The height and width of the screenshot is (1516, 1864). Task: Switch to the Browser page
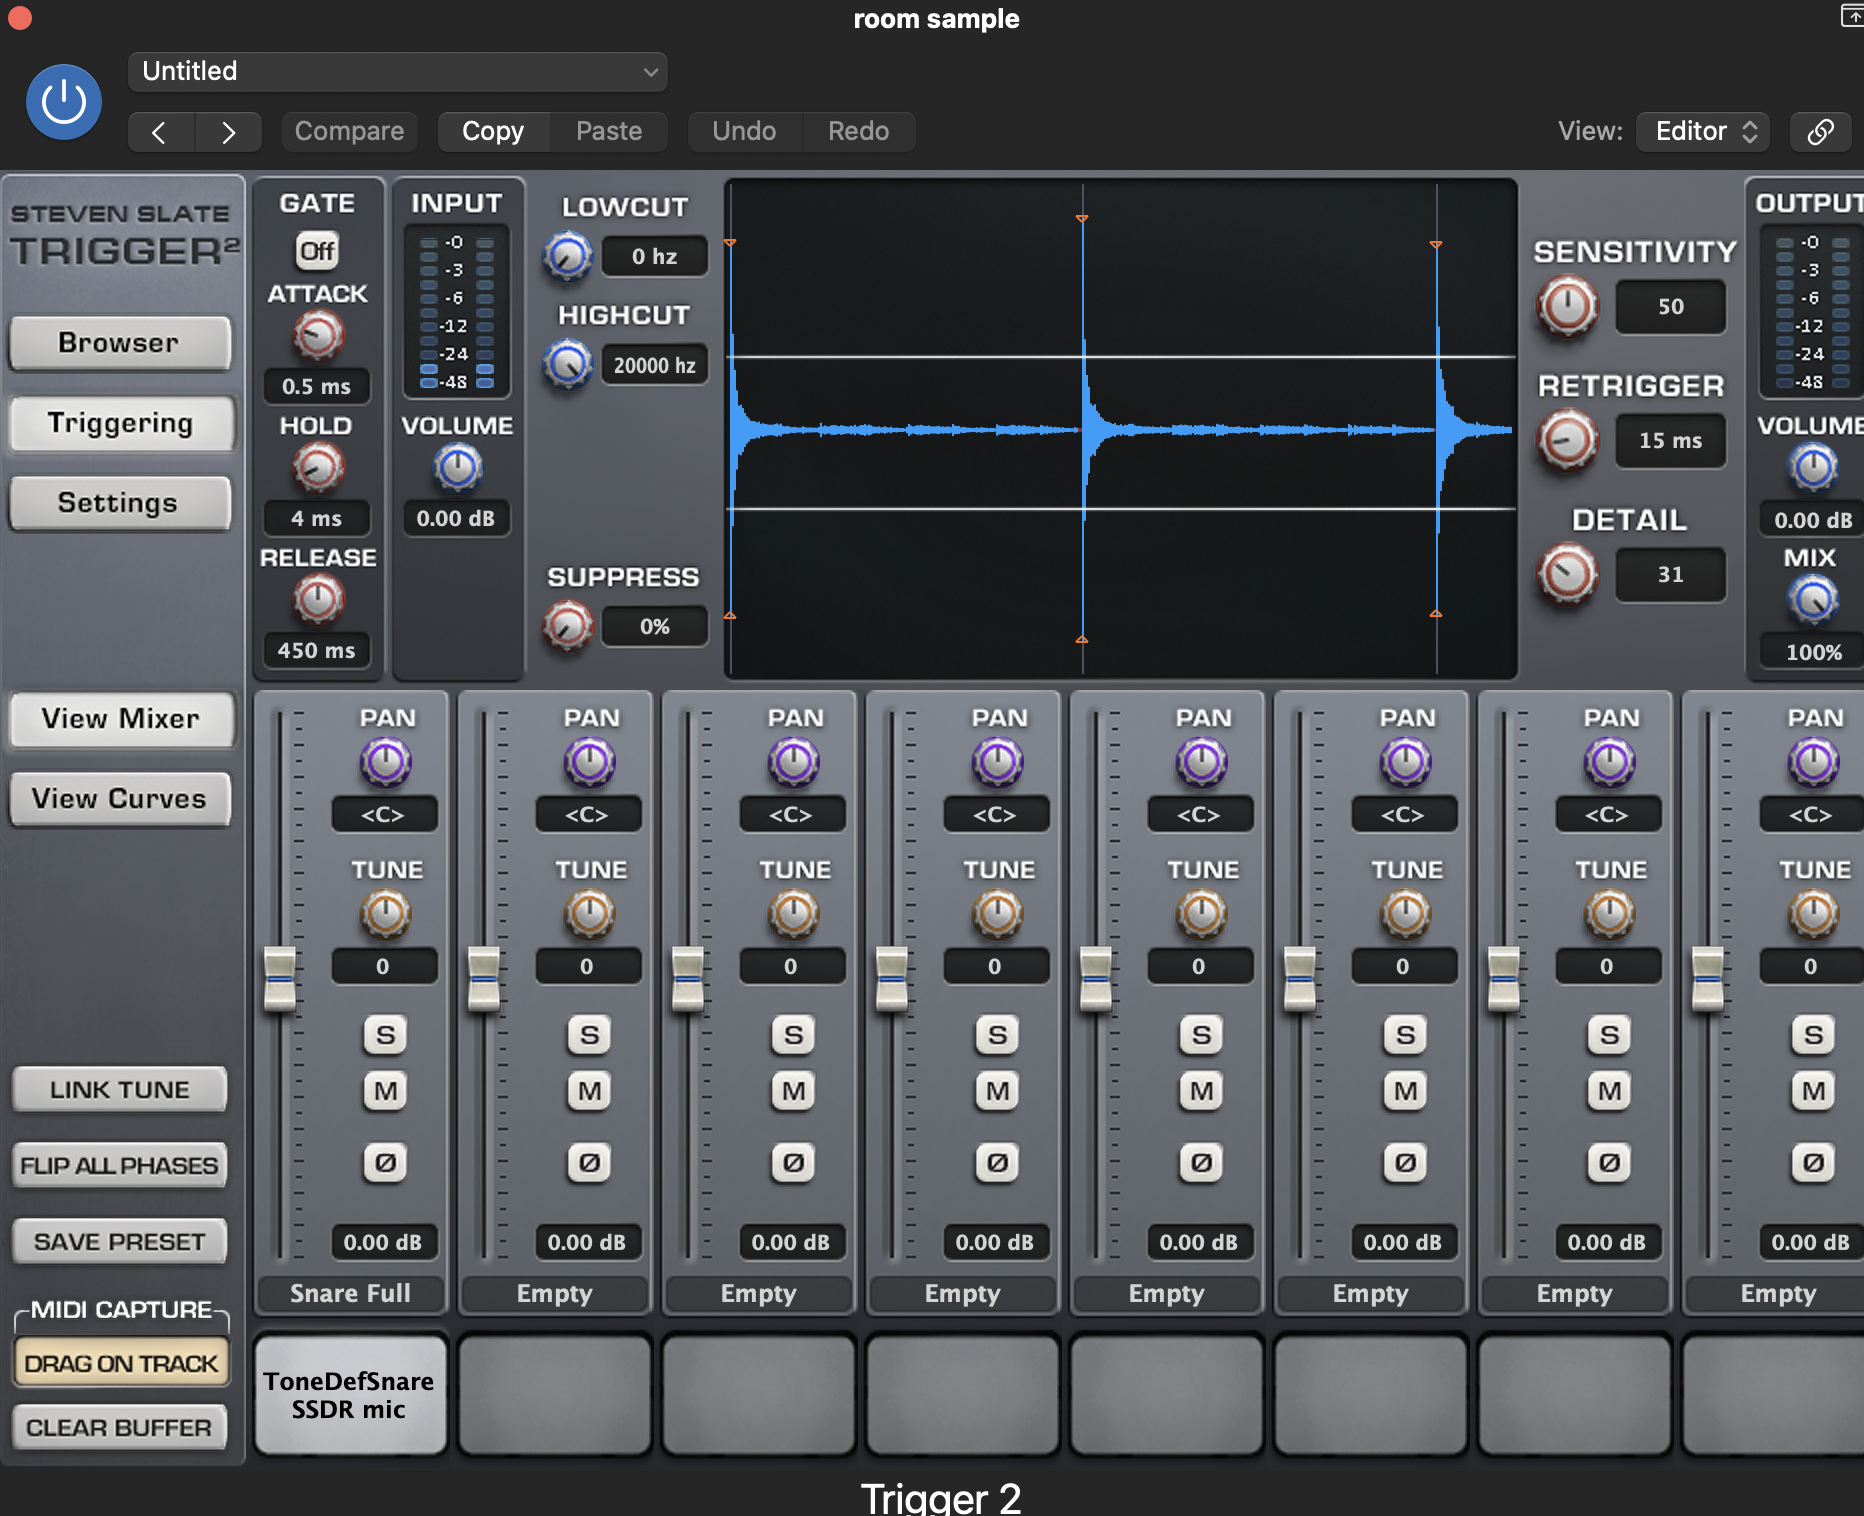point(119,343)
